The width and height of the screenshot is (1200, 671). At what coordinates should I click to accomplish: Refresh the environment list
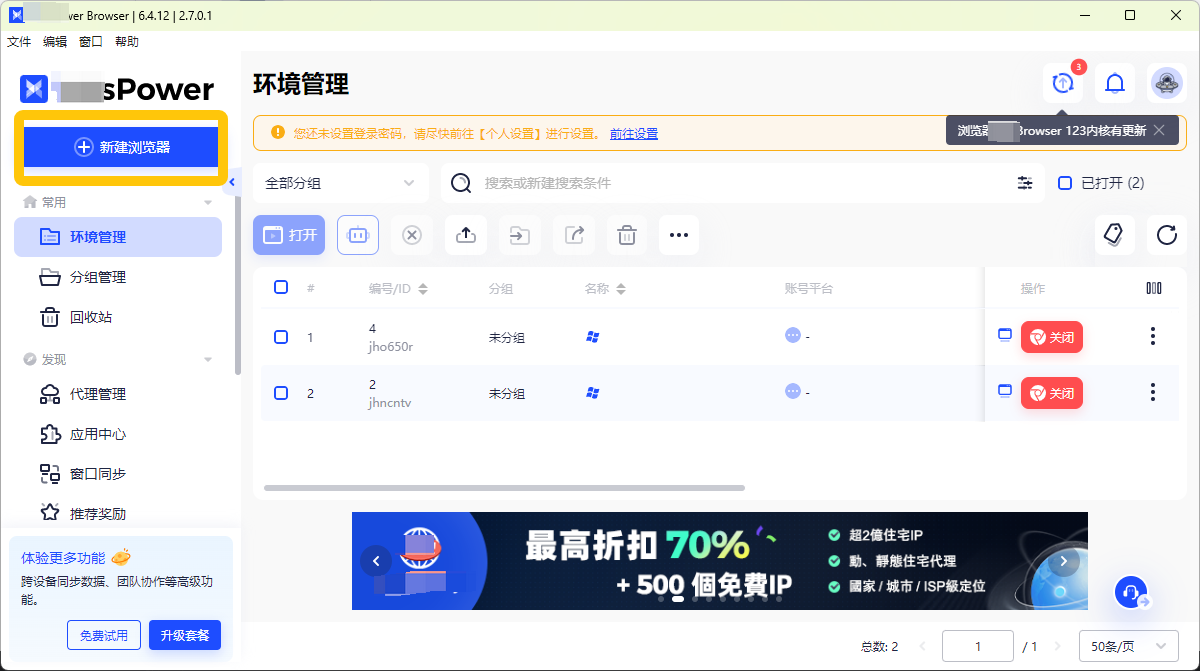1166,235
